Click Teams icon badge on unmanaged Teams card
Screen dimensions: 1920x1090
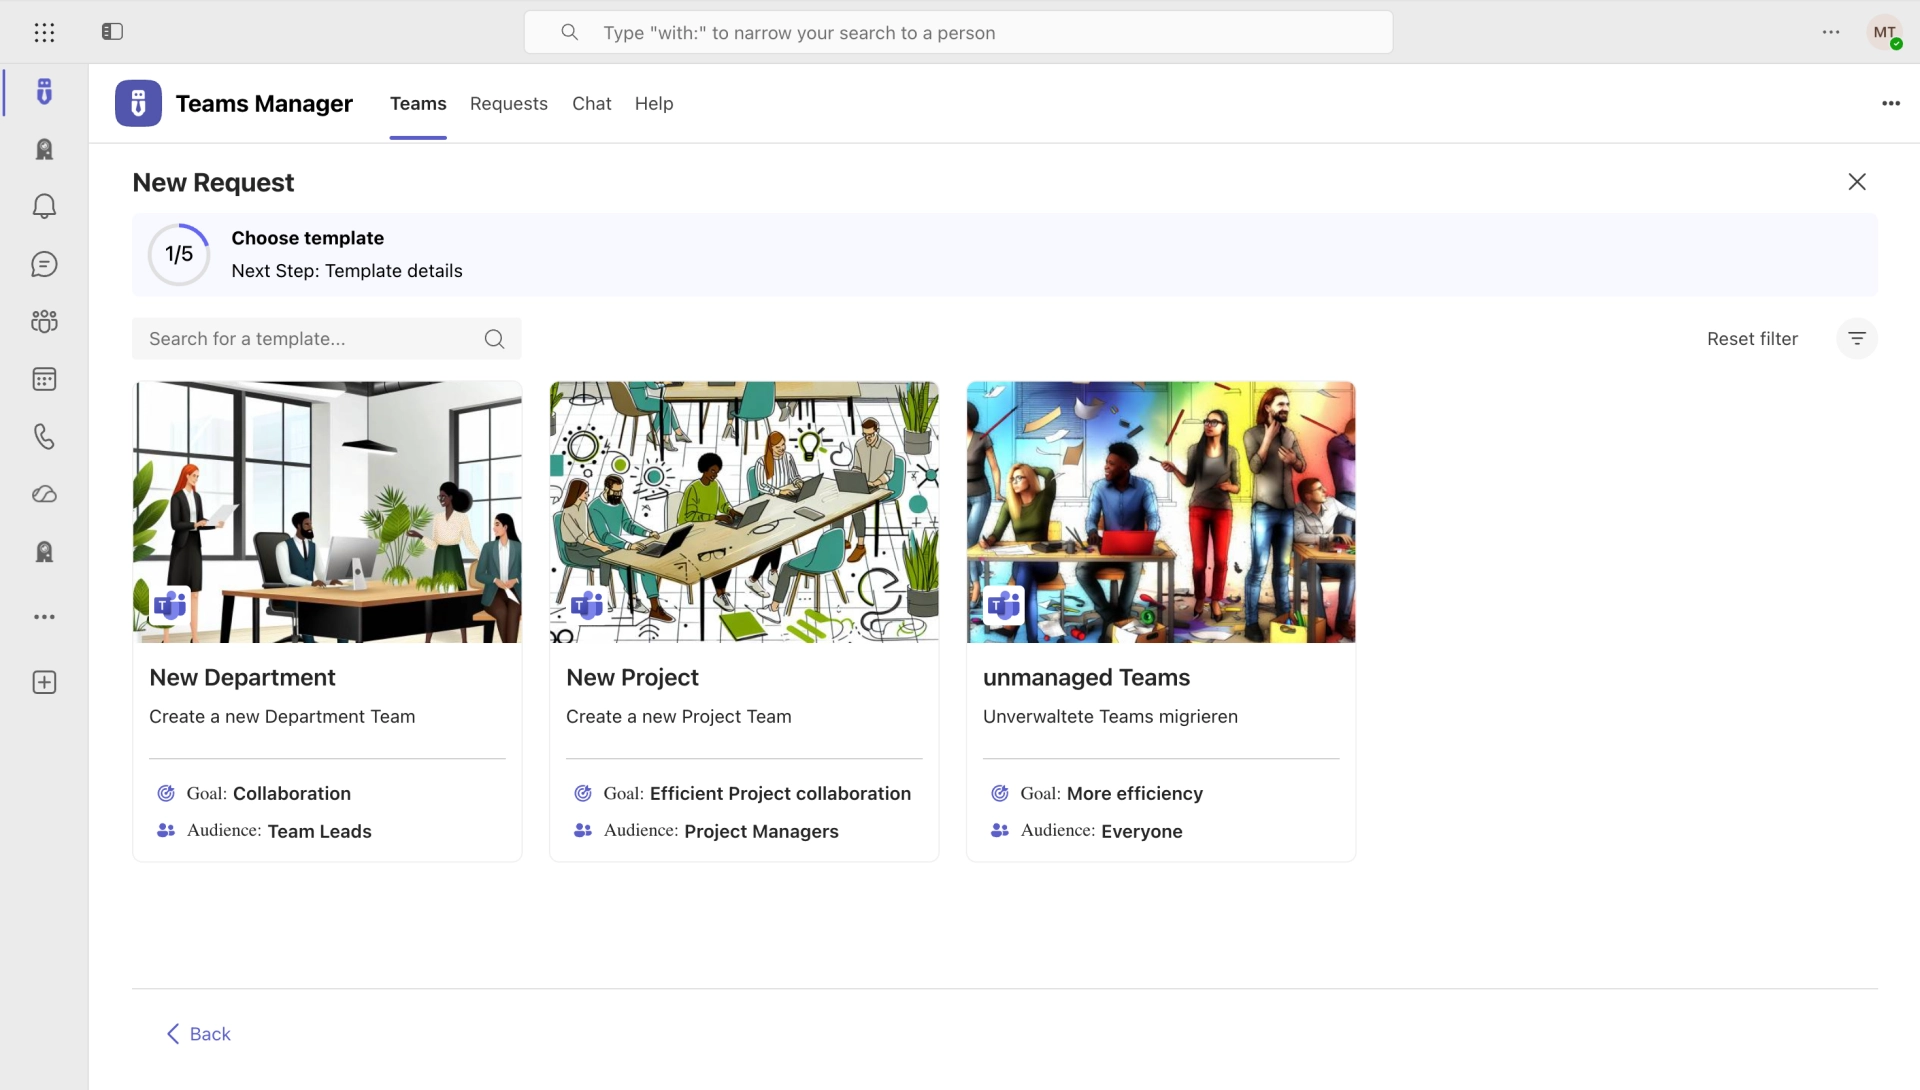1004,605
